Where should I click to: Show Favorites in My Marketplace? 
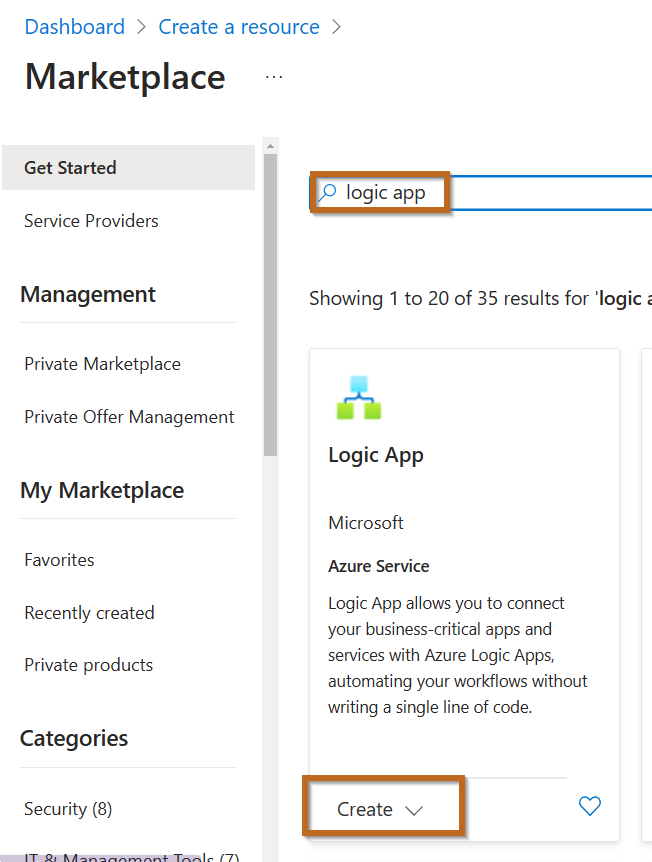click(x=59, y=560)
